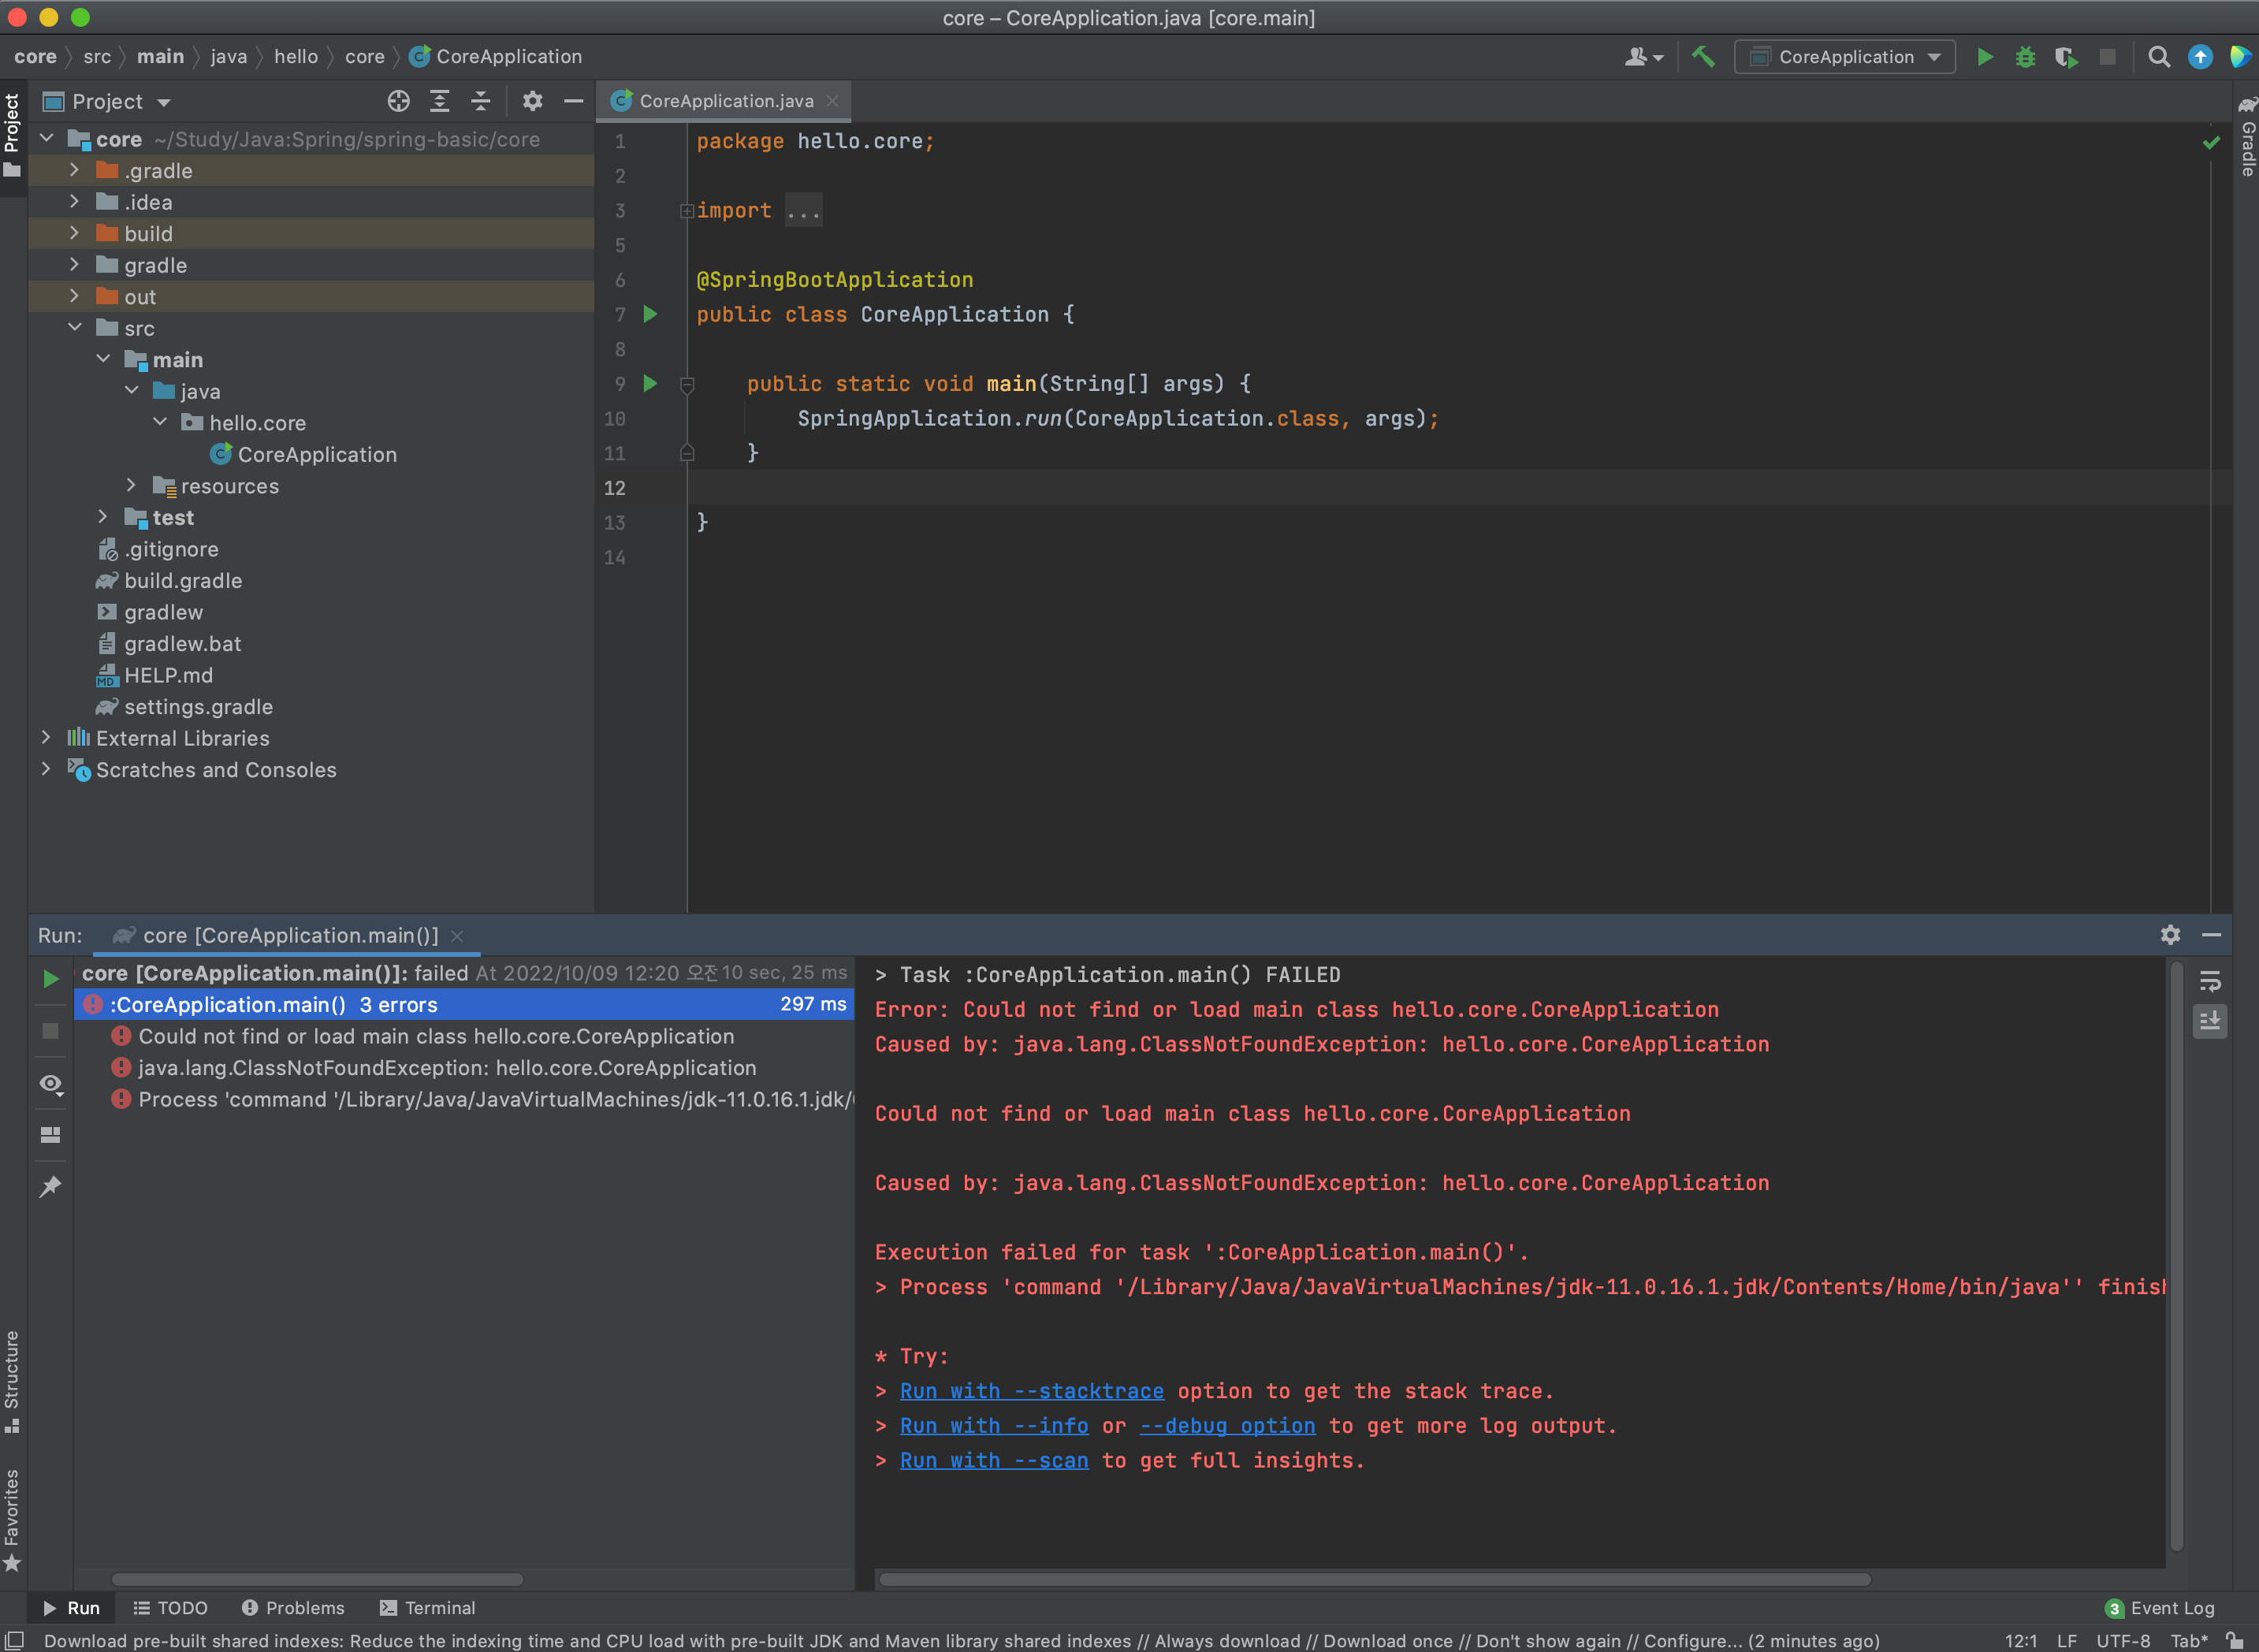Open the Terminal tool tab
The width and height of the screenshot is (2259, 1652).
click(x=427, y=1608)
